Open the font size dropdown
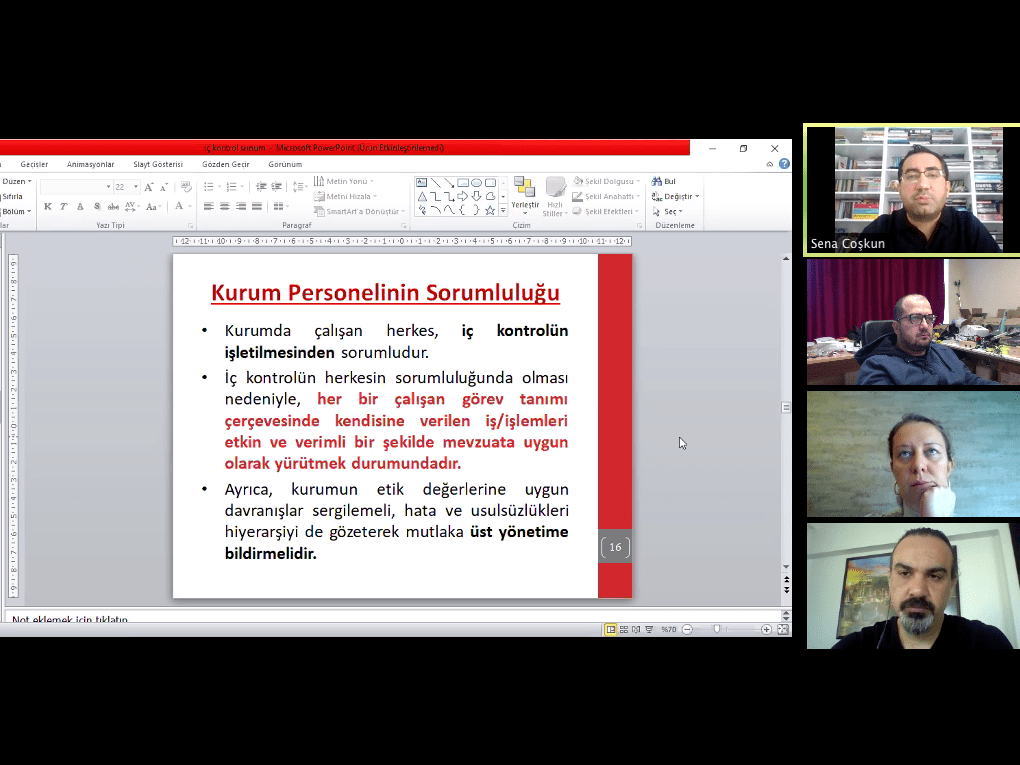Image resolution: width=1020 pixels, height=765 pixels. coord(136,187)
